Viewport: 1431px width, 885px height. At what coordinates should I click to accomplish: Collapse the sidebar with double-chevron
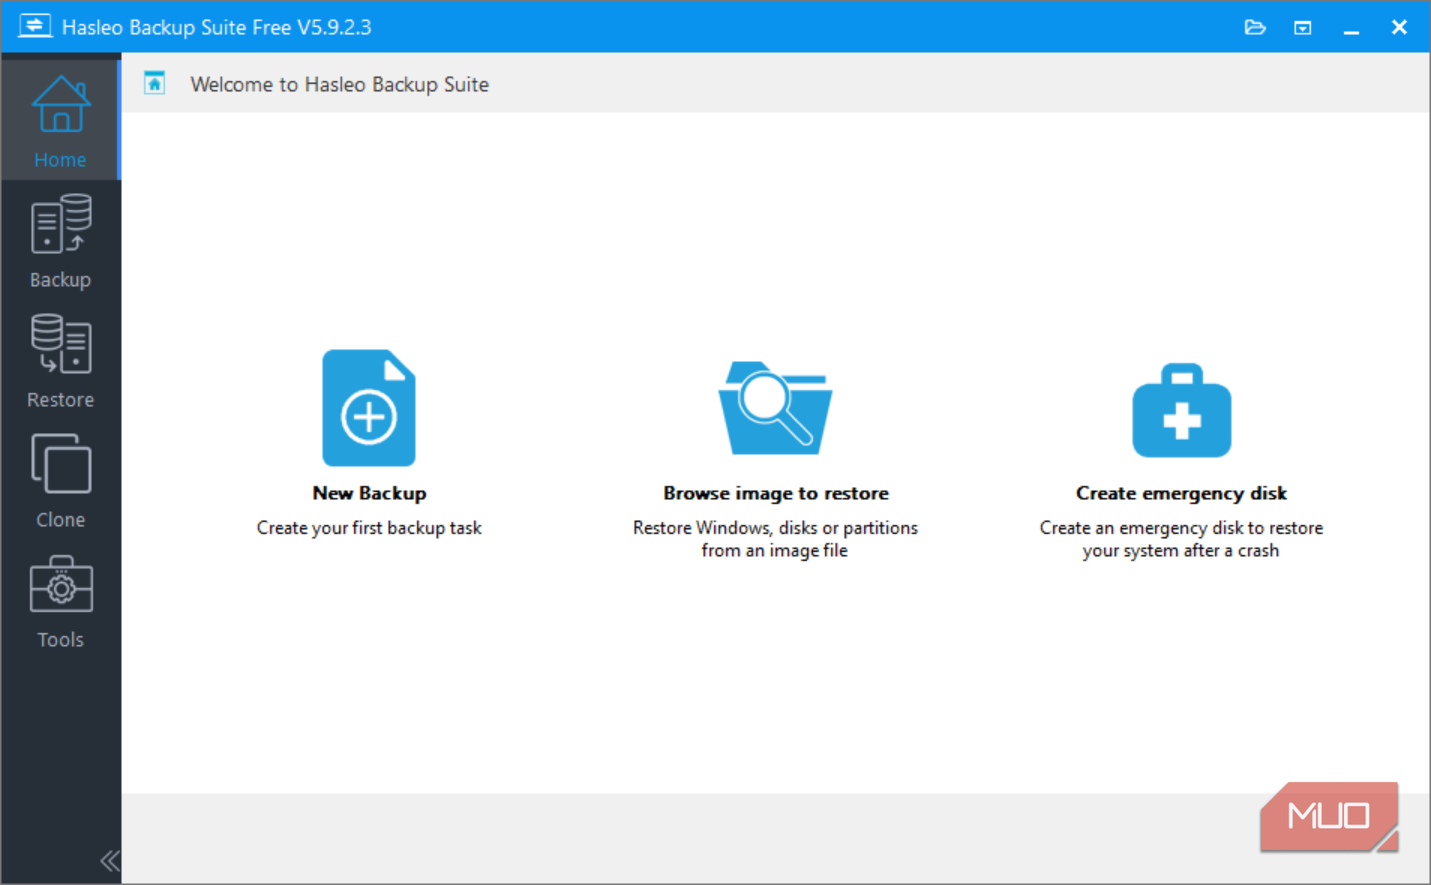click(109, 860)
